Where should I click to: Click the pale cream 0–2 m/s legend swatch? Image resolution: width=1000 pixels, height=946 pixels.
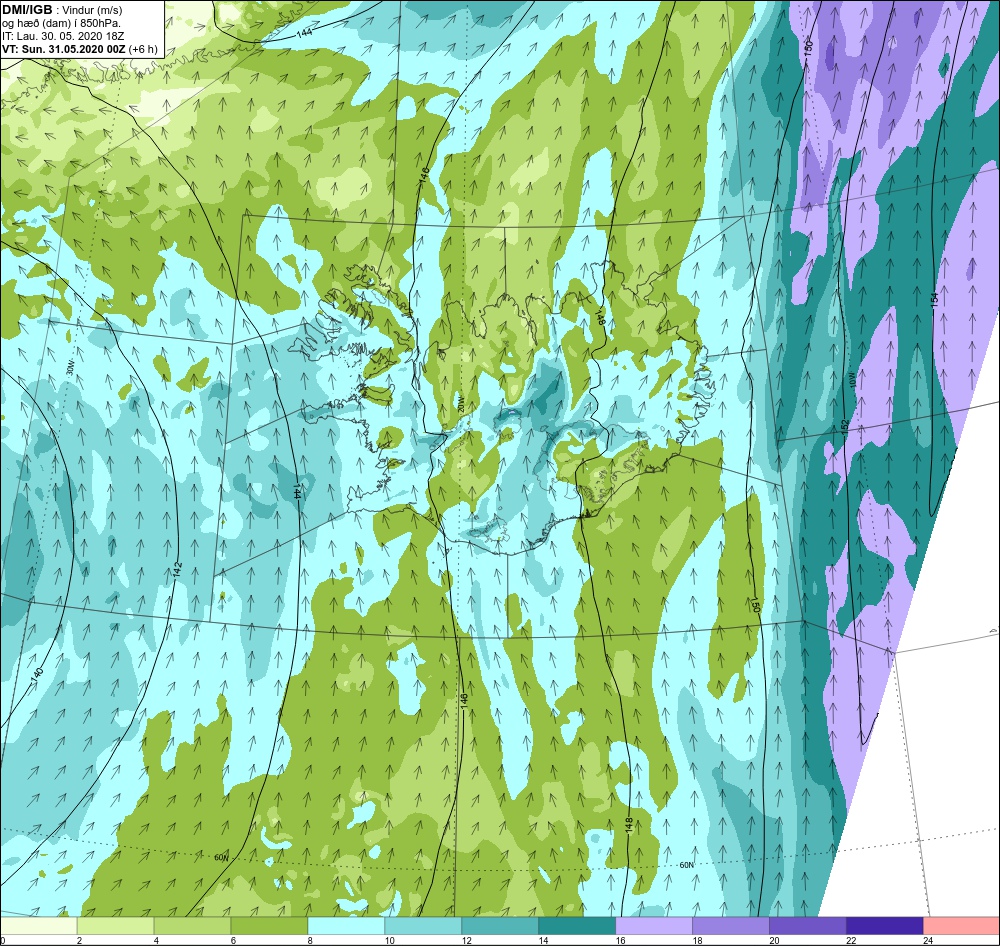click(x=38, y=926)
